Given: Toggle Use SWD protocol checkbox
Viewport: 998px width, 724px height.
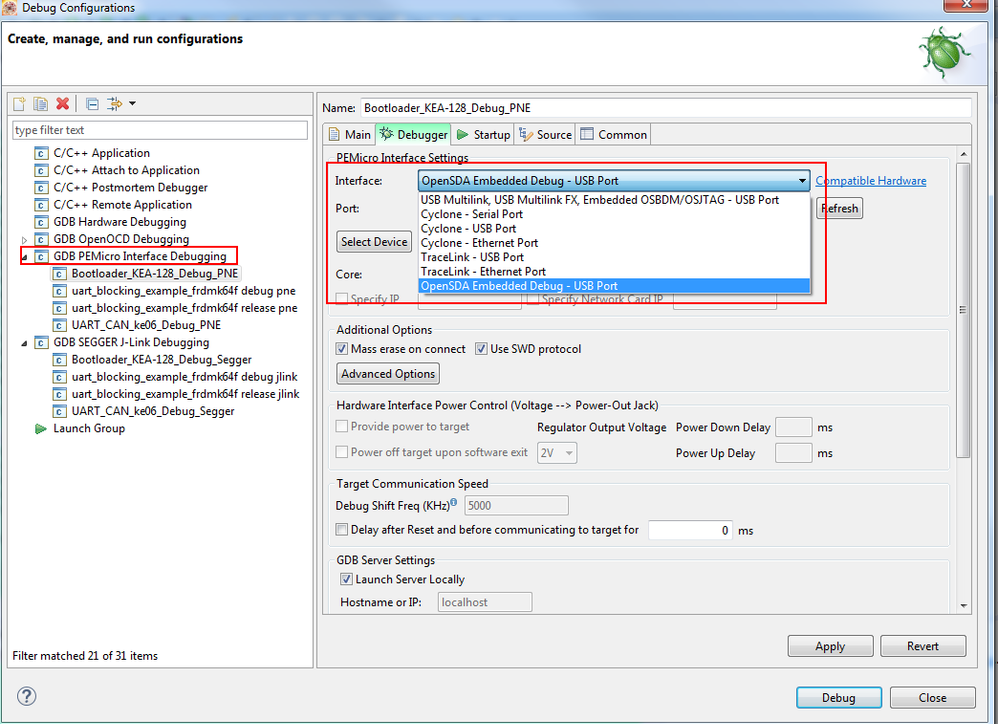Looking at the screenshot, I should [481, 349].
